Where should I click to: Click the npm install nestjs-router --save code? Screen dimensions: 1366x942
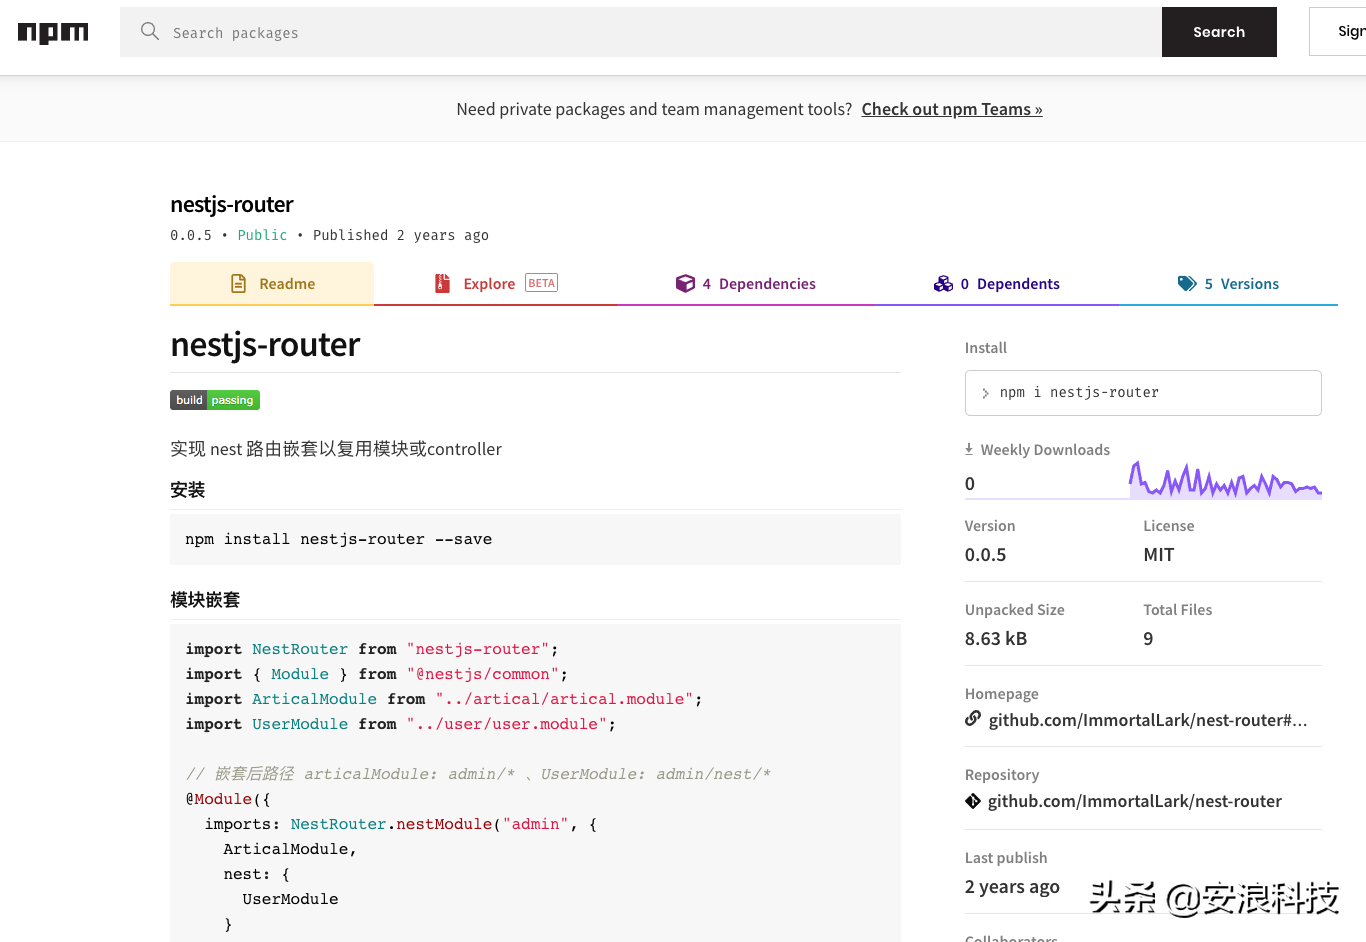pos(339,539)
